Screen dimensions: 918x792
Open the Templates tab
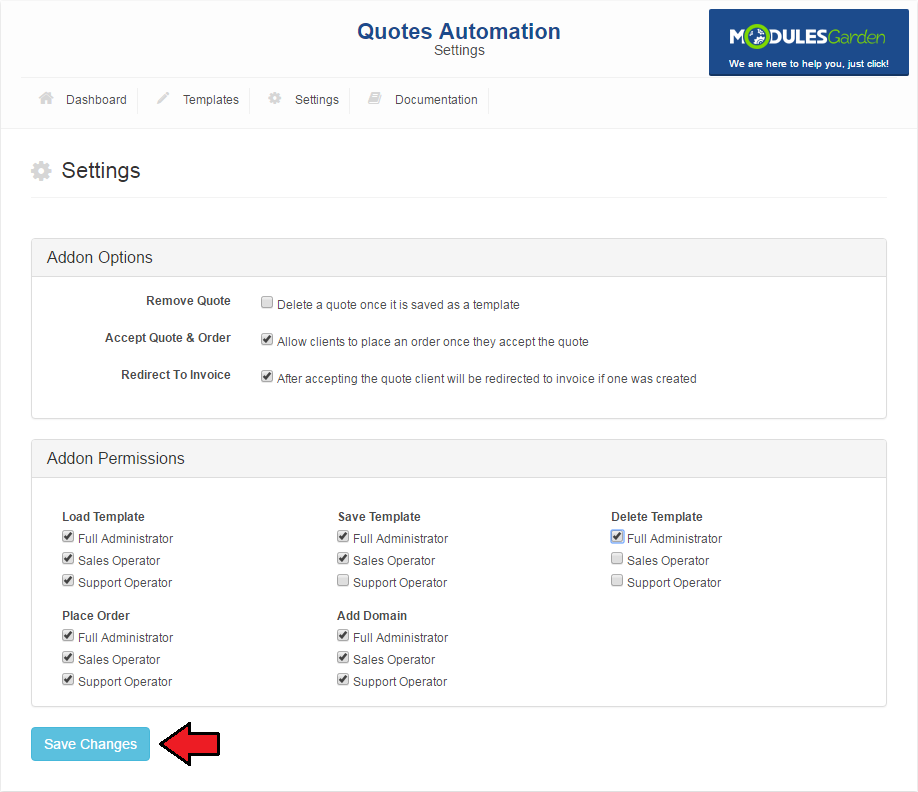[211, 100]
